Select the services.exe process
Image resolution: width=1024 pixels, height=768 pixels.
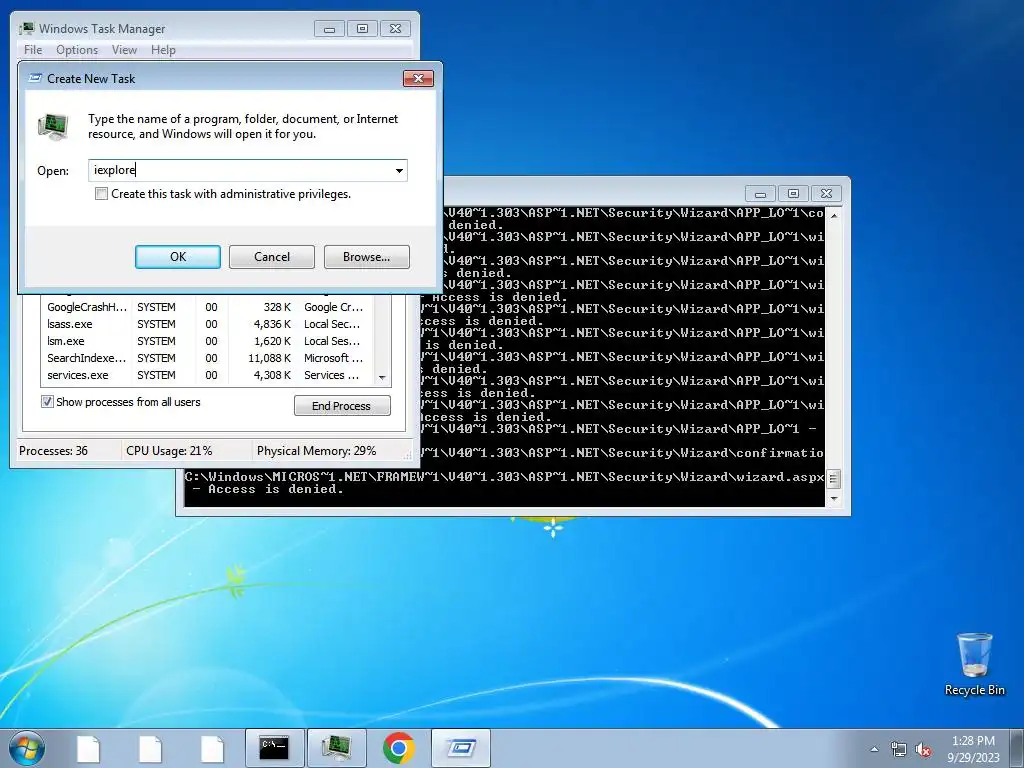pos(206,375)
